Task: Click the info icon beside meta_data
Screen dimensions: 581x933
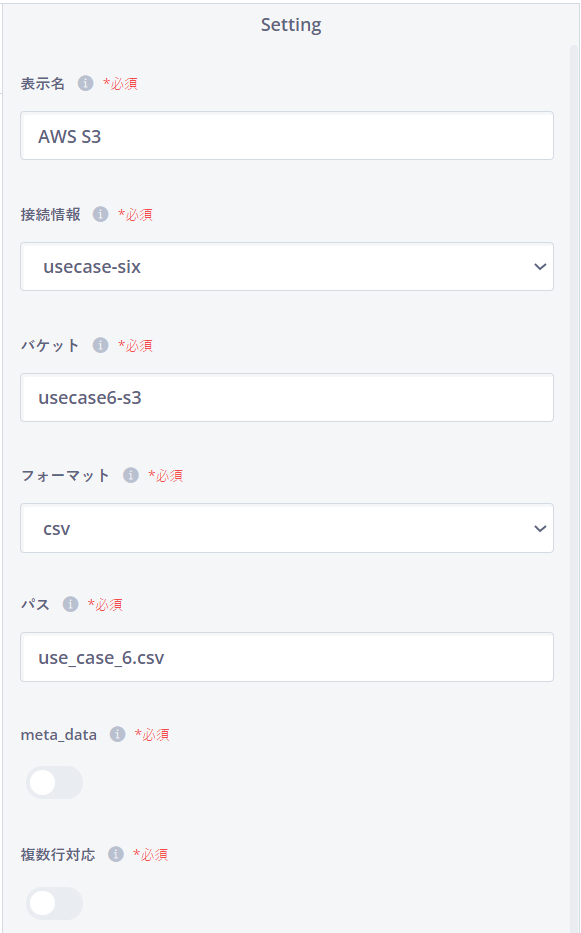Action: click(117, 734)
